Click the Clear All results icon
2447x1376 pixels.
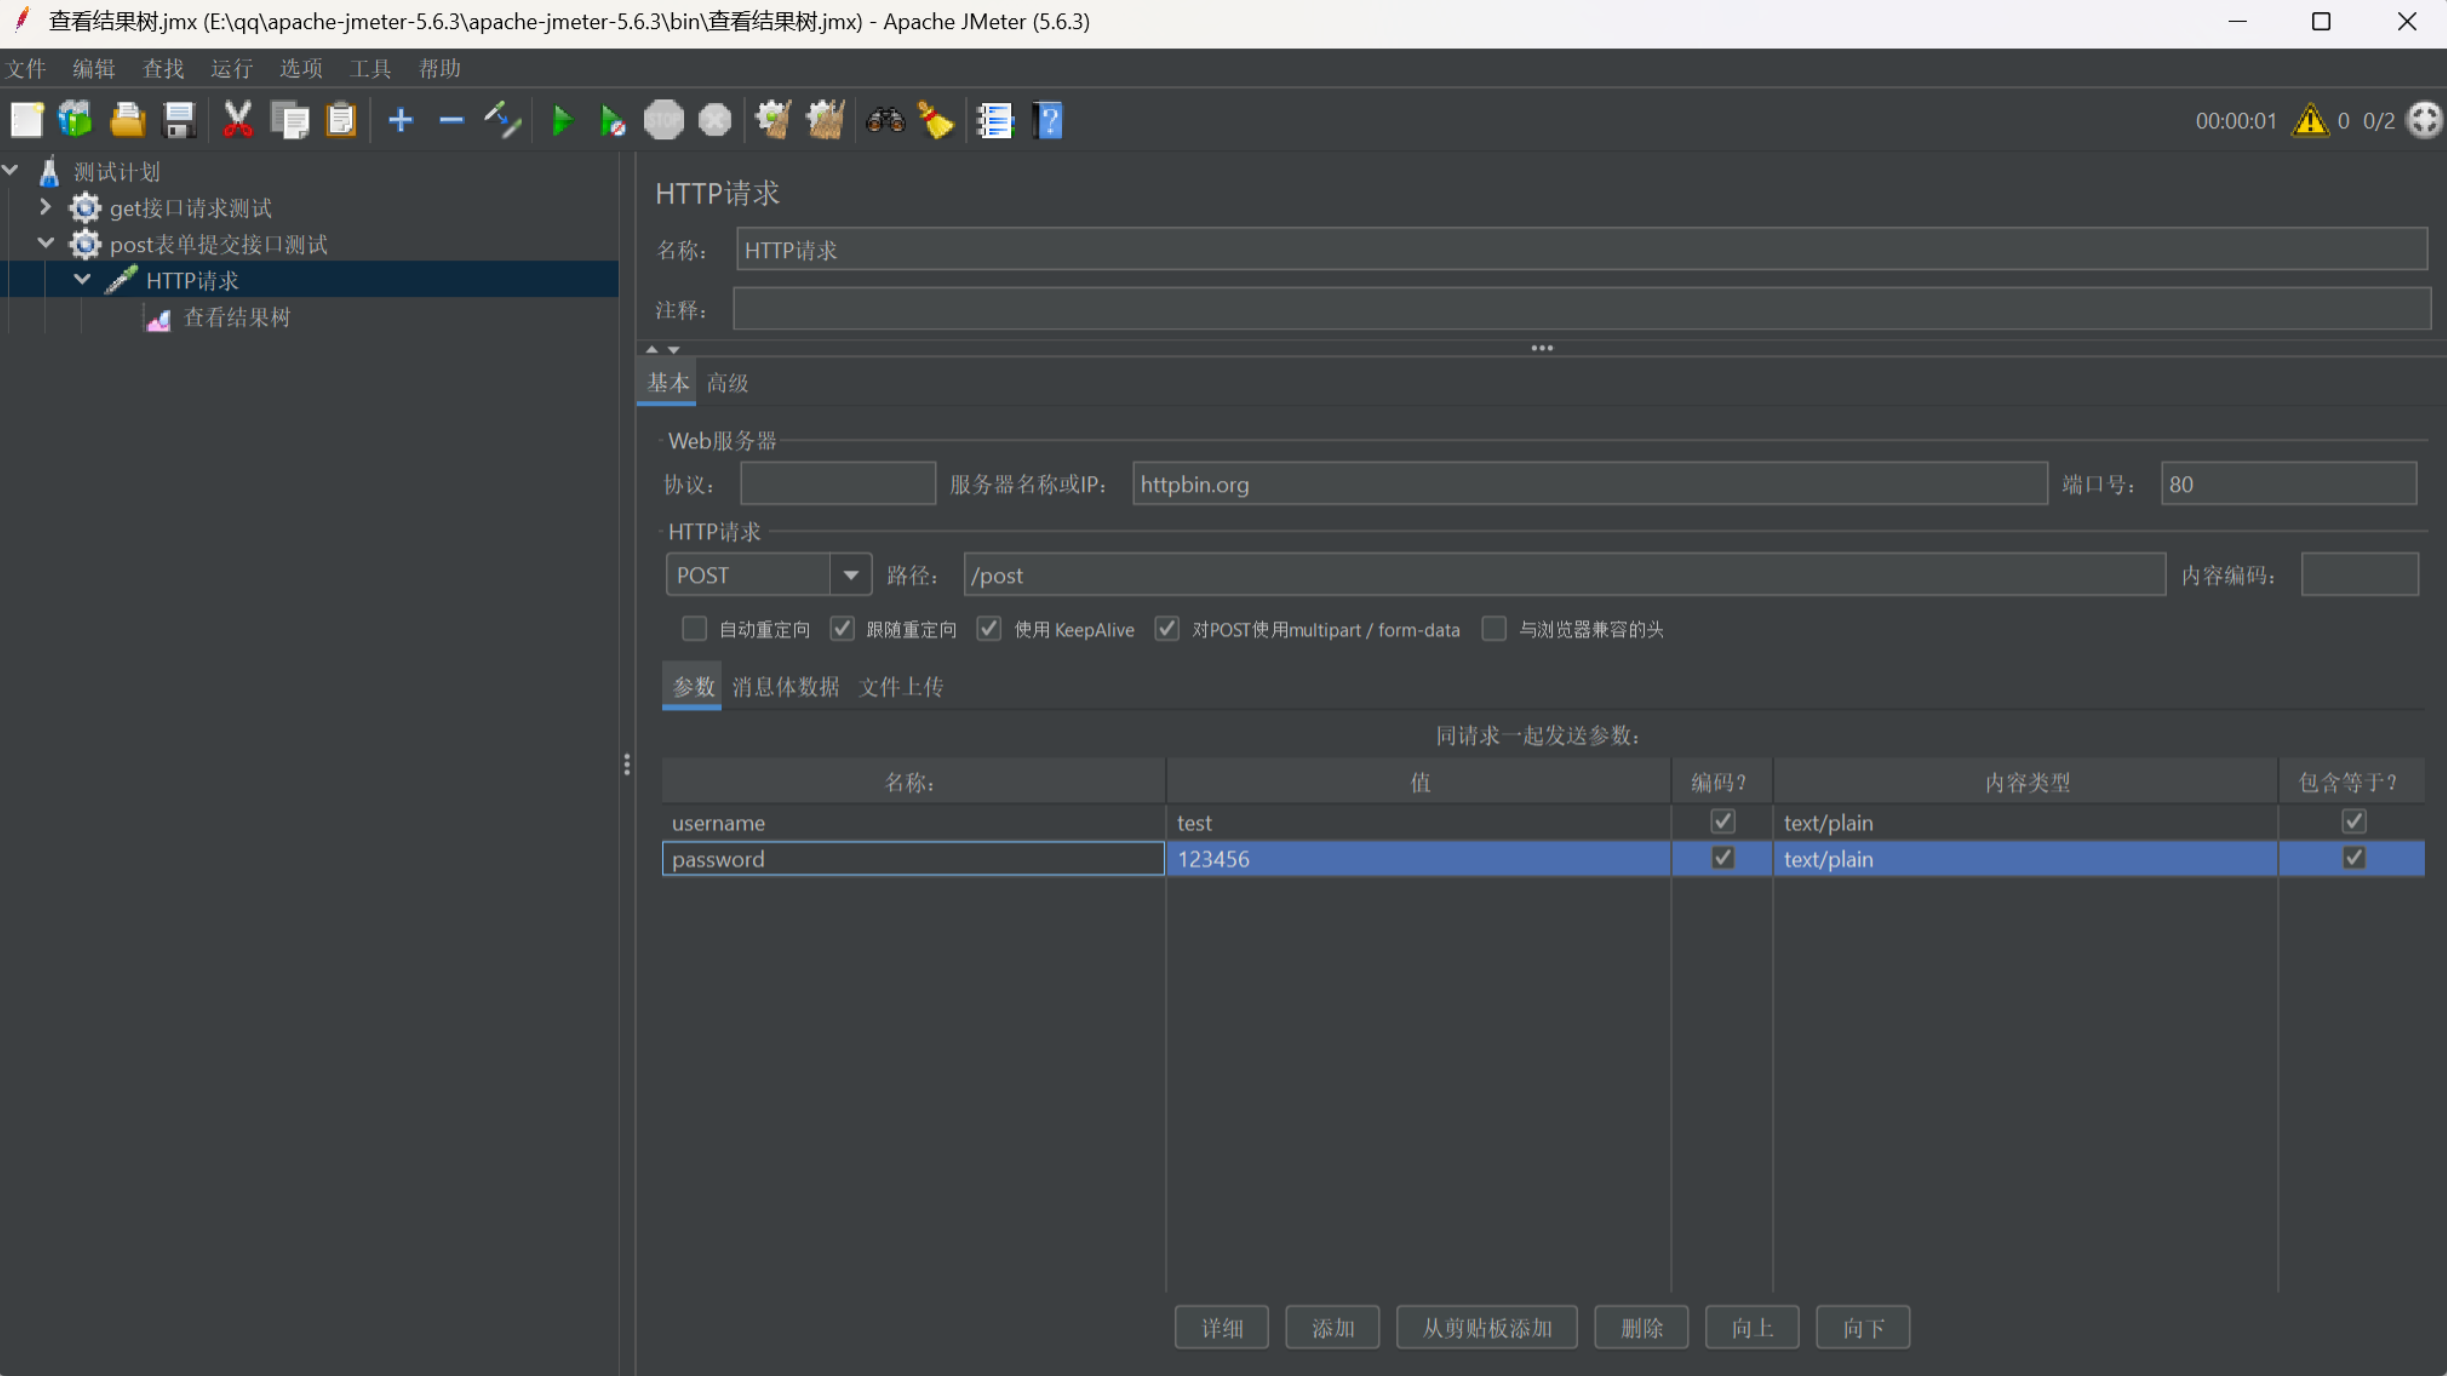click(825, 121)
